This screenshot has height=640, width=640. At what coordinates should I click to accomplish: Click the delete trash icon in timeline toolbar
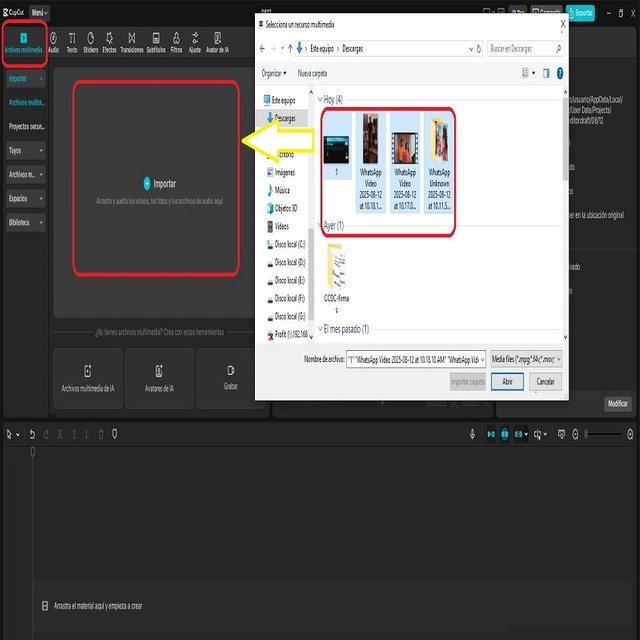[101, 434]
